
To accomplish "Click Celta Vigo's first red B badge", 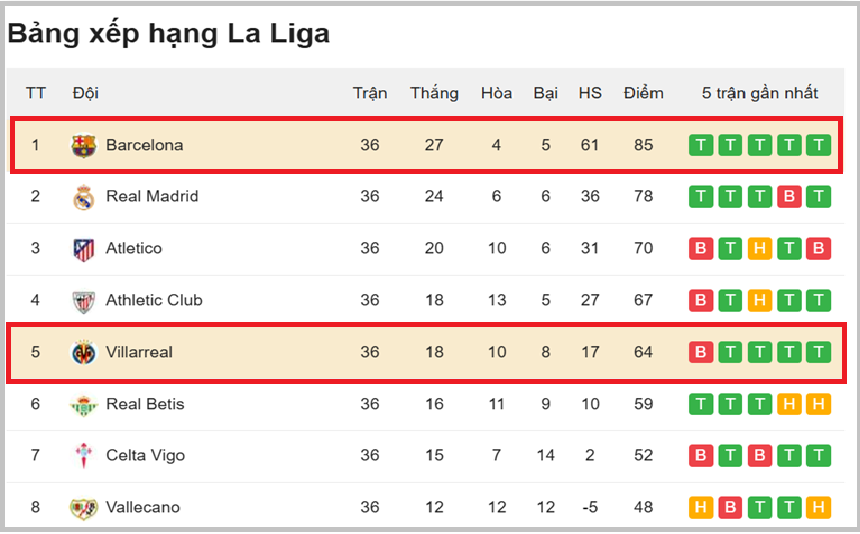I will 701,455.
